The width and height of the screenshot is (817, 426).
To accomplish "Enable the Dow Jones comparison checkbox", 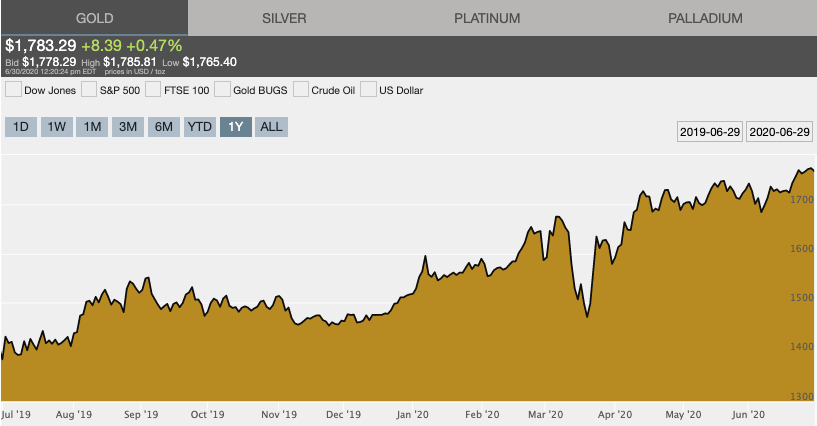I will pos(14,90).
